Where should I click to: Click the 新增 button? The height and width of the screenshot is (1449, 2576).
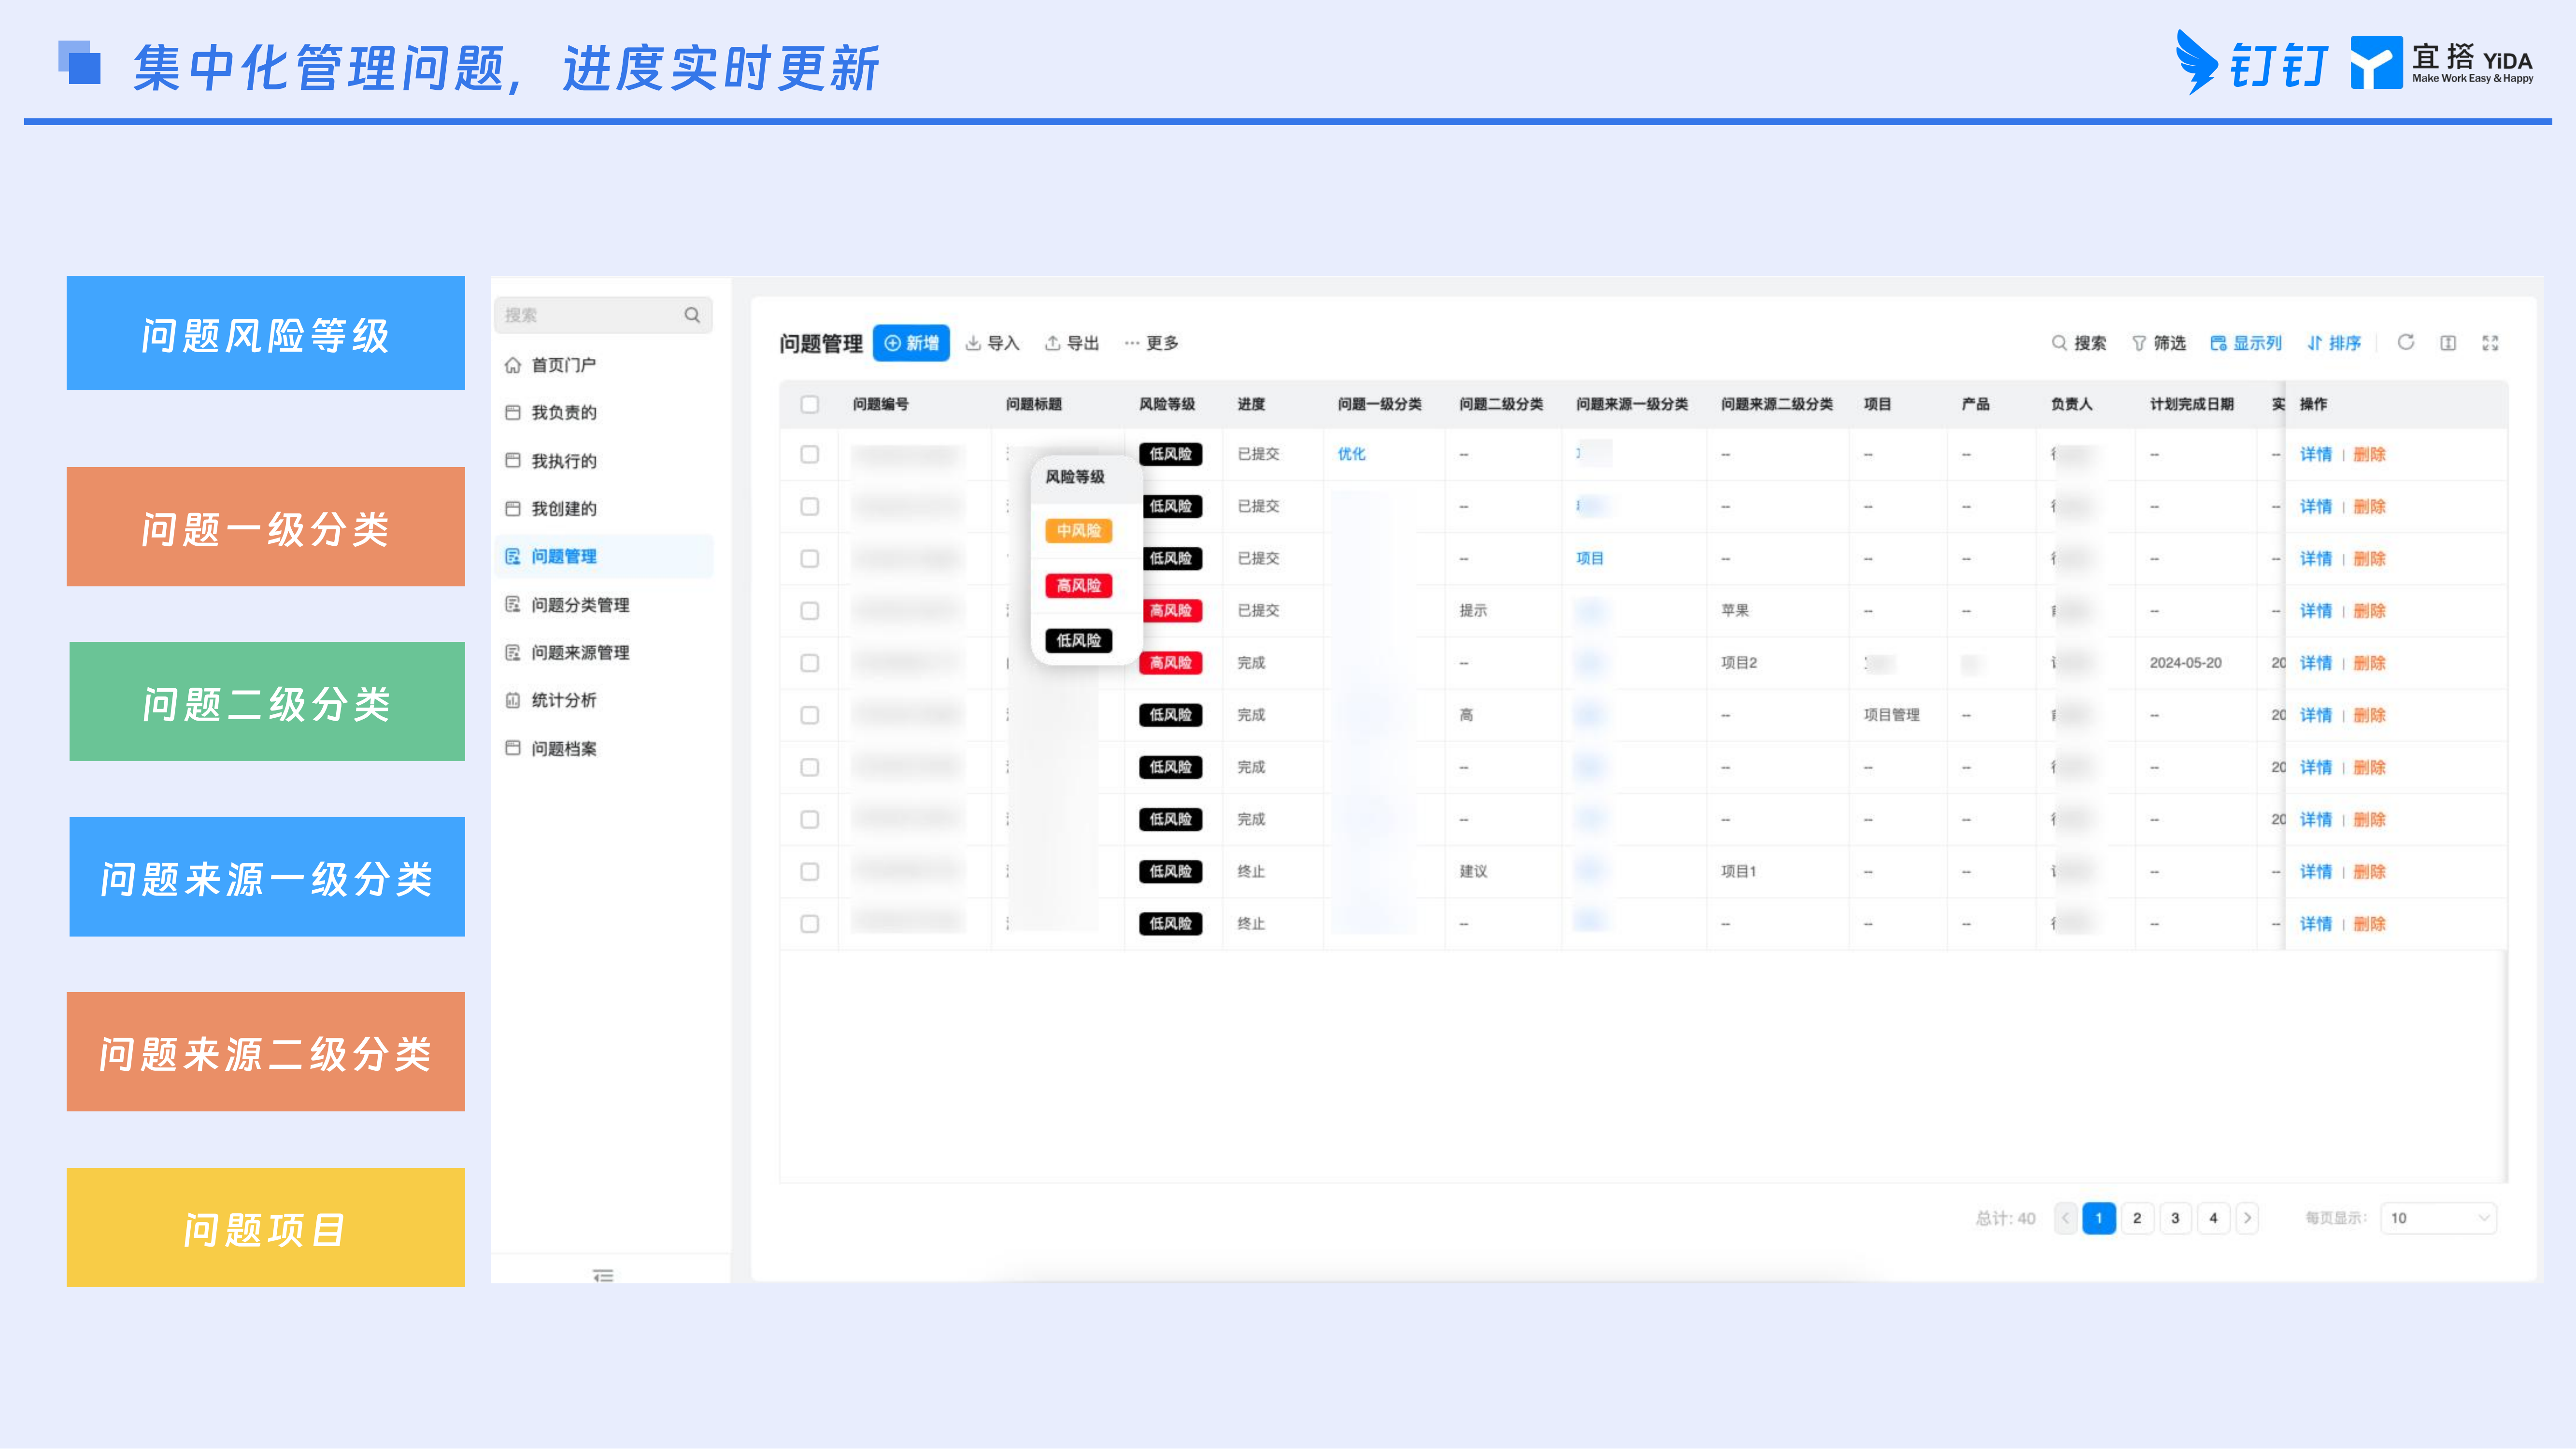(911, 343)
